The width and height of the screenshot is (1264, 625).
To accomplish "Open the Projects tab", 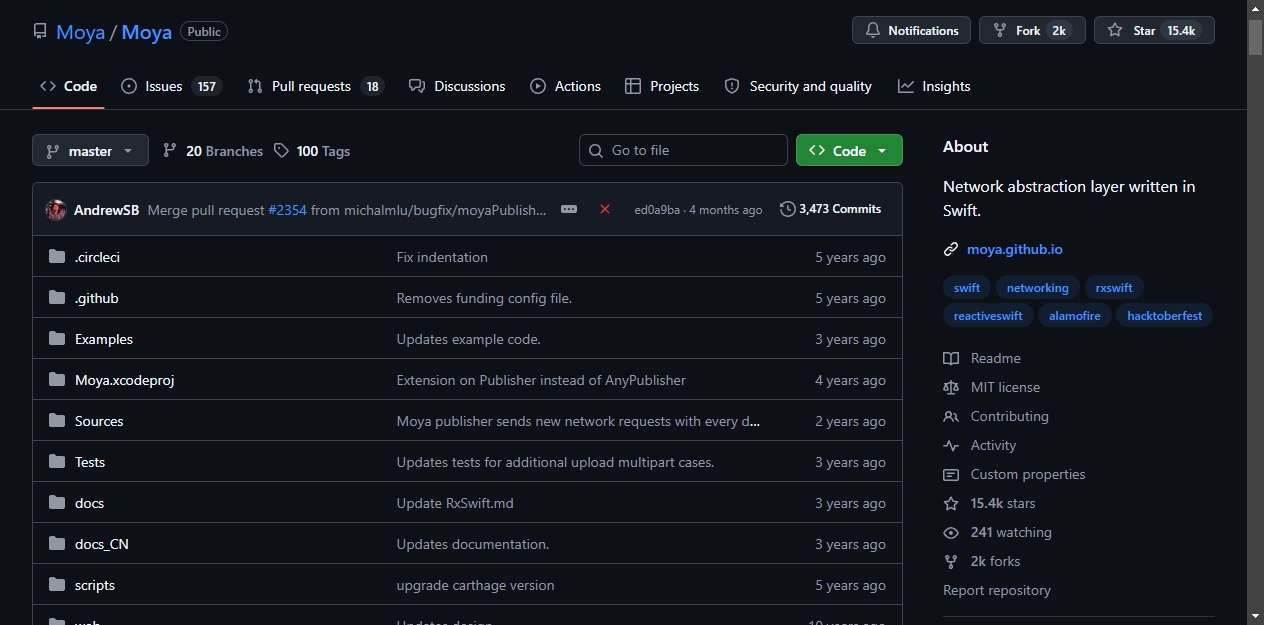I will [662, 86].
